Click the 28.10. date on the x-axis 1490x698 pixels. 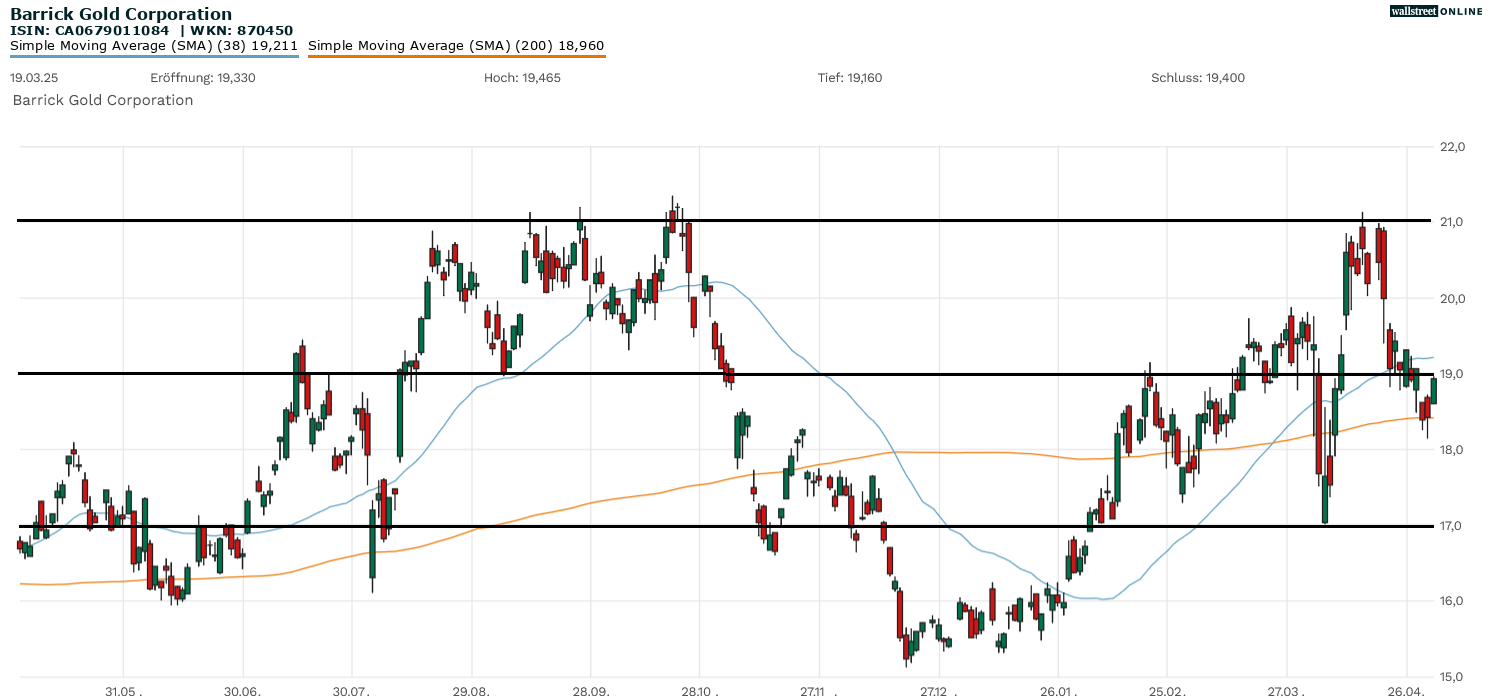coord(699,691)
